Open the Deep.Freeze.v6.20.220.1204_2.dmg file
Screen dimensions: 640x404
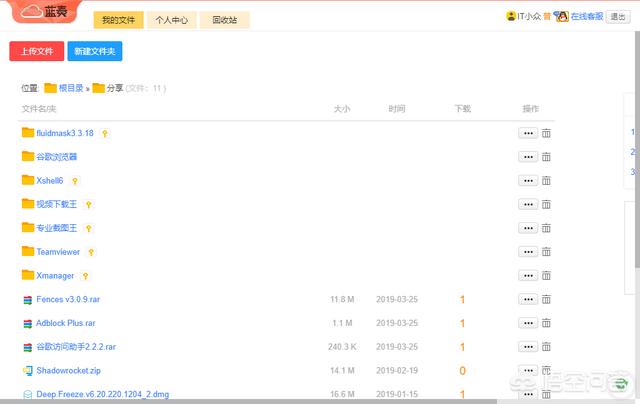coord(102,394)
